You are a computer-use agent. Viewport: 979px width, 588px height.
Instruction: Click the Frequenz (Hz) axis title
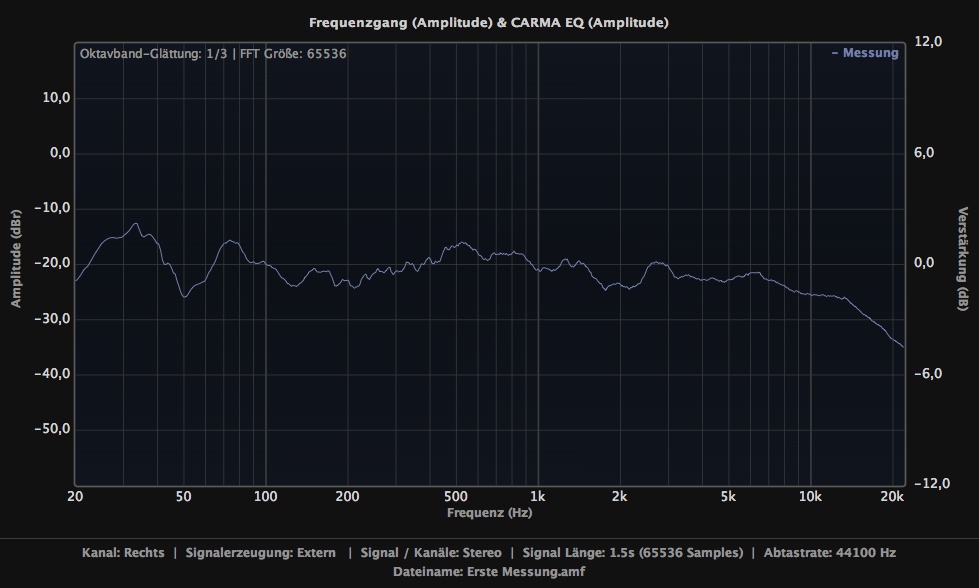pos(489,512)
